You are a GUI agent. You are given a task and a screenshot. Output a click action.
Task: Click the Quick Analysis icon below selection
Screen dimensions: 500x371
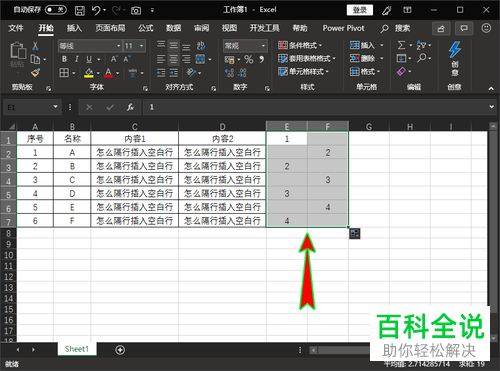click(355, 234)
